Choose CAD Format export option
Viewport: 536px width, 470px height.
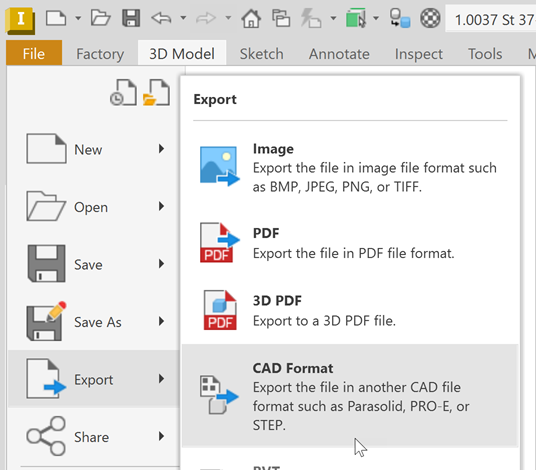pos(350,395)
